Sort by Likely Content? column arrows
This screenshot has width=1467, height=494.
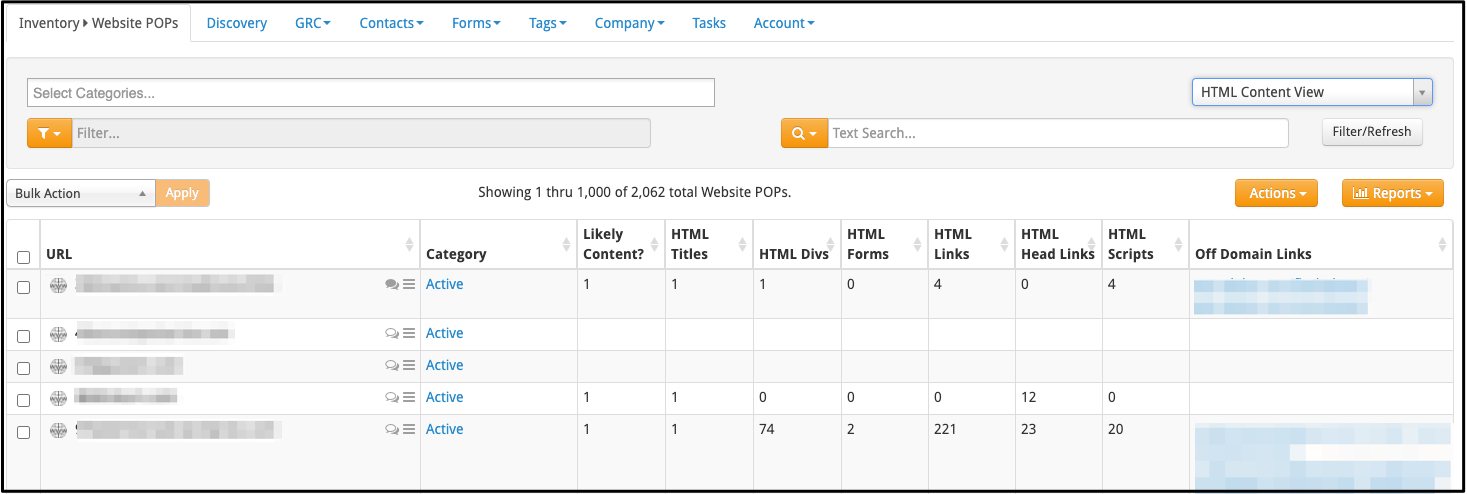655,245
